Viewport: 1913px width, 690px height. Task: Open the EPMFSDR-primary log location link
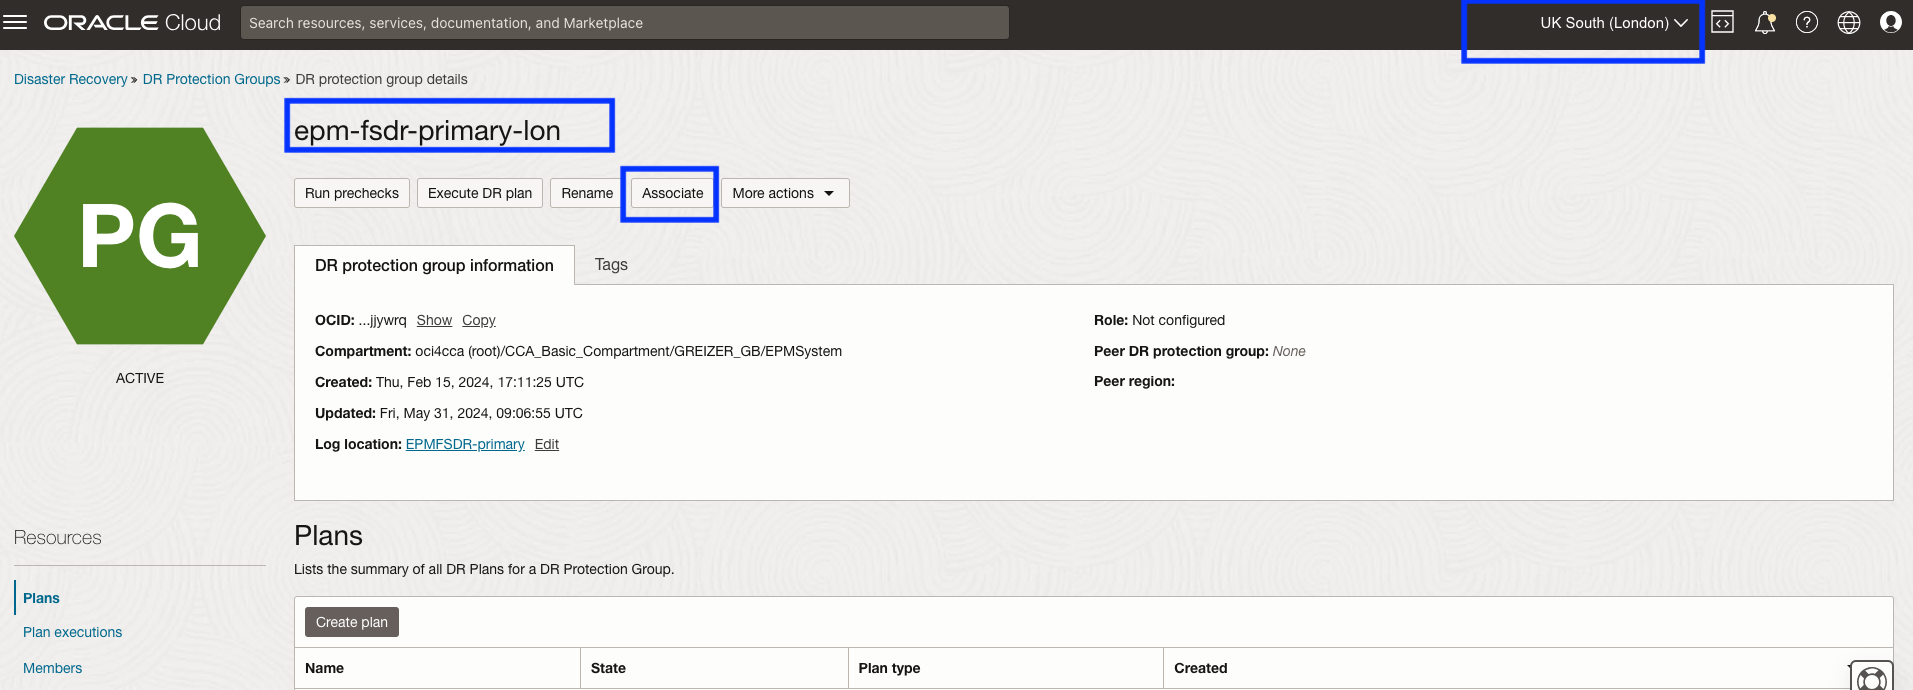click(x=465, y=444)
